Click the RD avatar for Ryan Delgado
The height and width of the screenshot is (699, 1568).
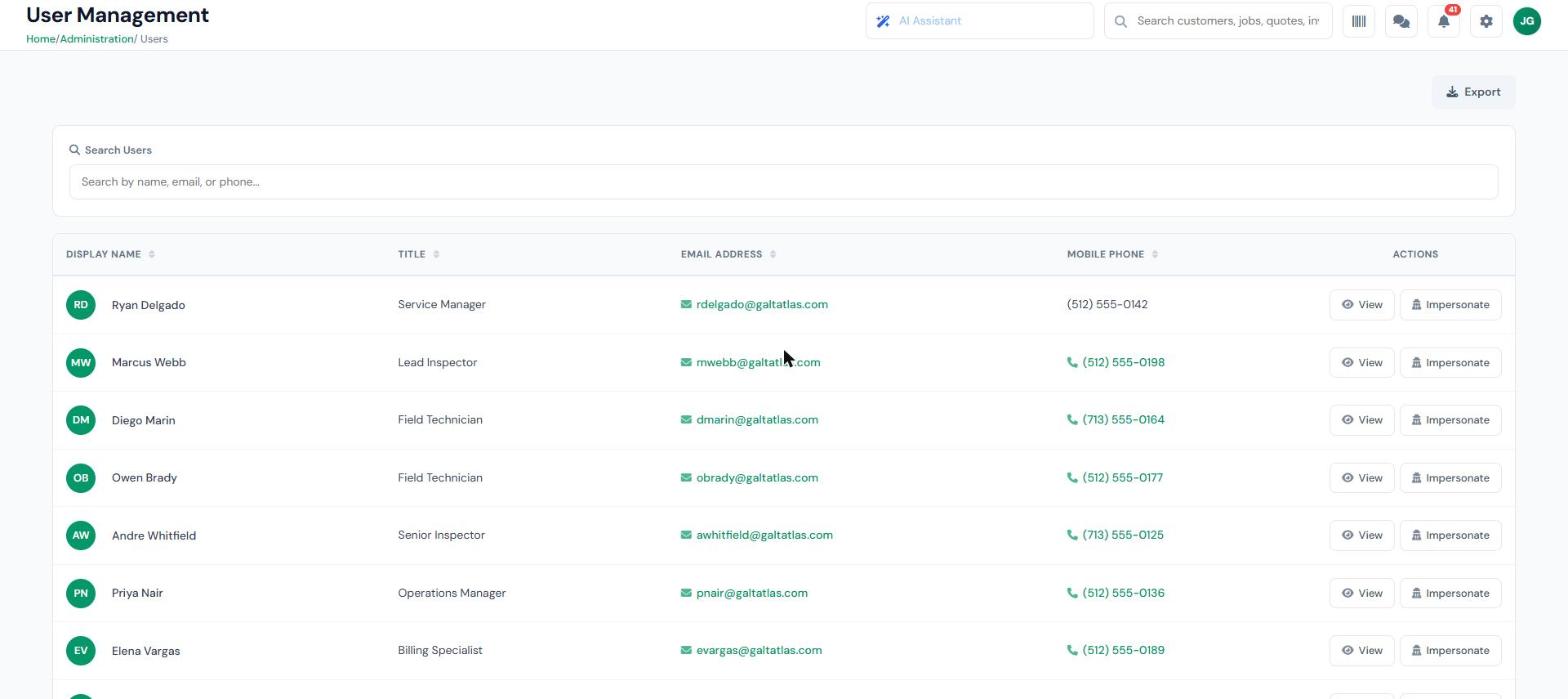[x=81, y=305]
